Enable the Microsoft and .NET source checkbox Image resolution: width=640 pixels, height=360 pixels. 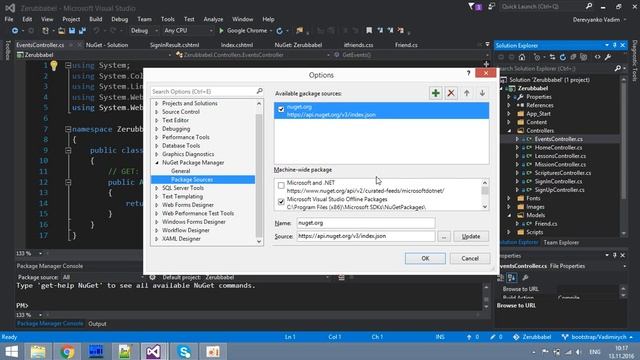pyautogui.click(x=281, y=186)
